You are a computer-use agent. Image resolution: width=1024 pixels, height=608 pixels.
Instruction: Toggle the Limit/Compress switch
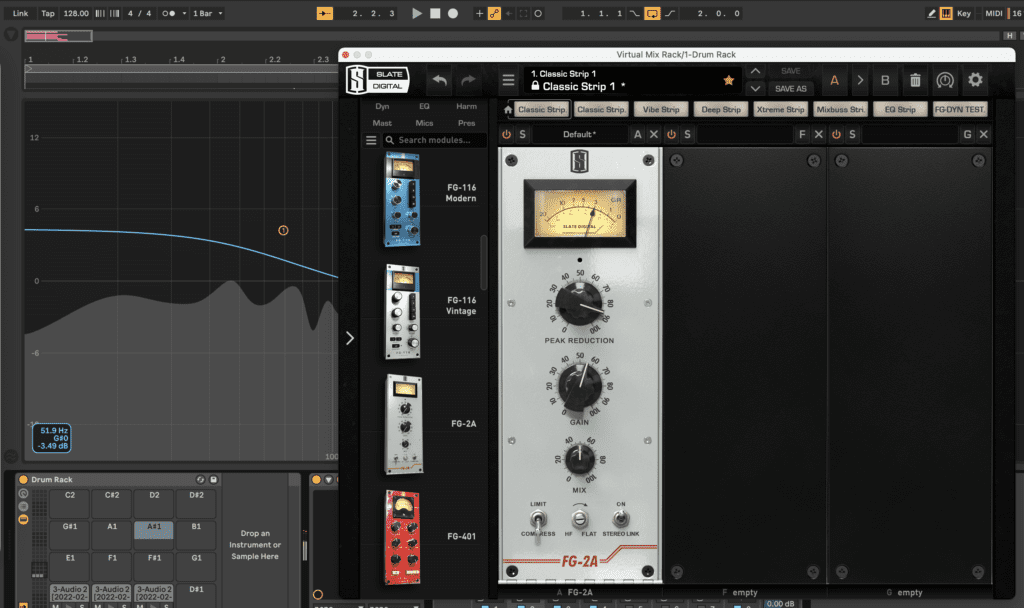pyautogui.click(x=538, y=519)
